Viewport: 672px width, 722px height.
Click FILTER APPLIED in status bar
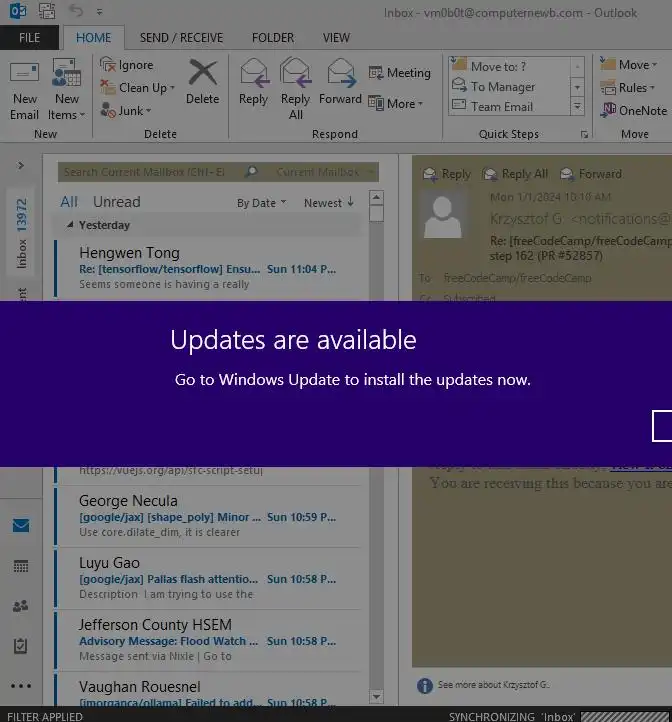pos(45,716)
